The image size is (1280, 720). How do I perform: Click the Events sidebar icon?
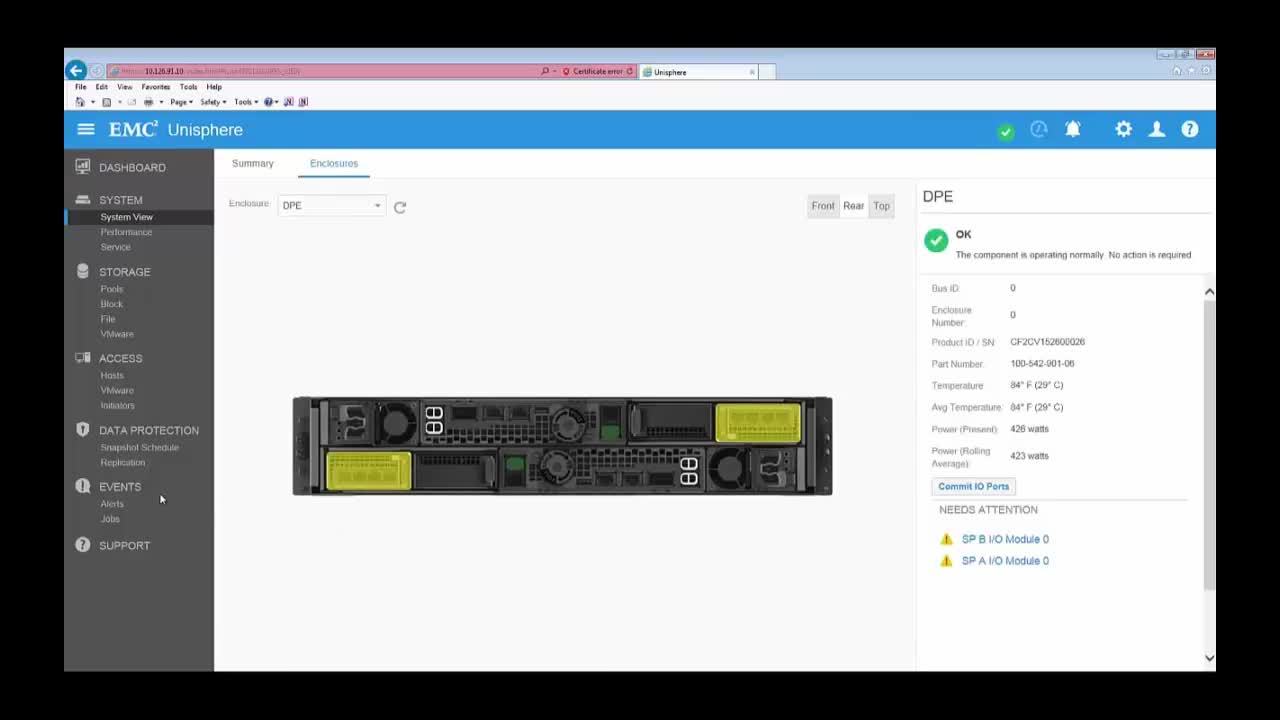[83, 486]
